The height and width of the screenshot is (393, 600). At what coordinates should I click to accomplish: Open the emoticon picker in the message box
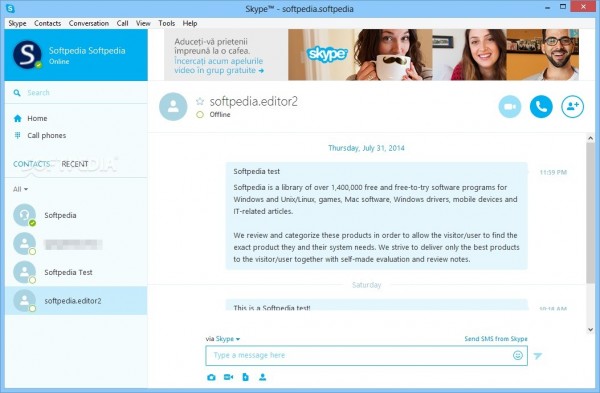coord(518,355)
